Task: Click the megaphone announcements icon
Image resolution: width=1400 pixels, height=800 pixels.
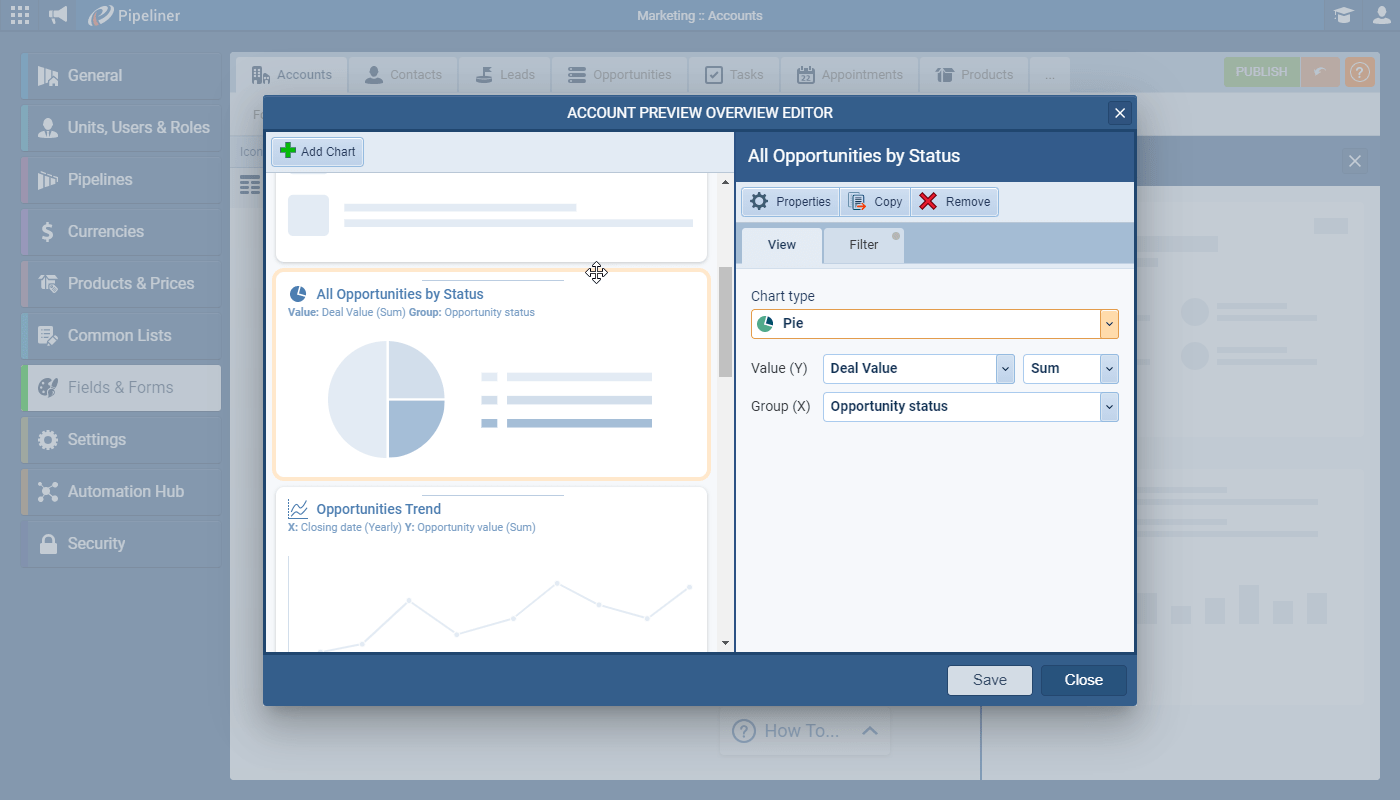Action: (x=59, y=15)
